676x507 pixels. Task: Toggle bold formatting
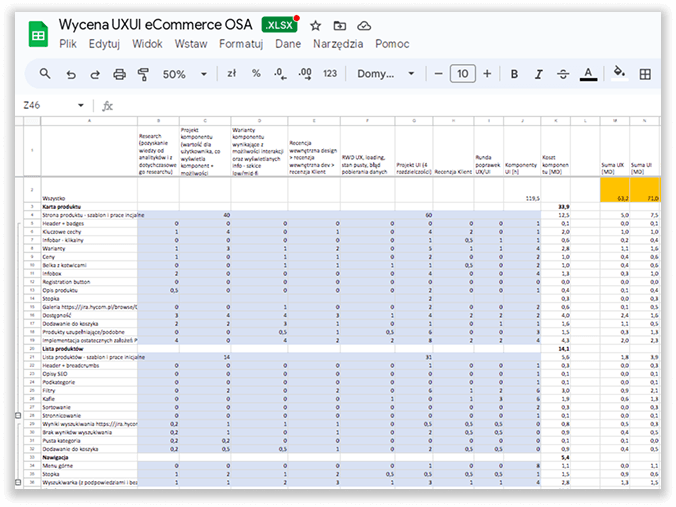514,74
